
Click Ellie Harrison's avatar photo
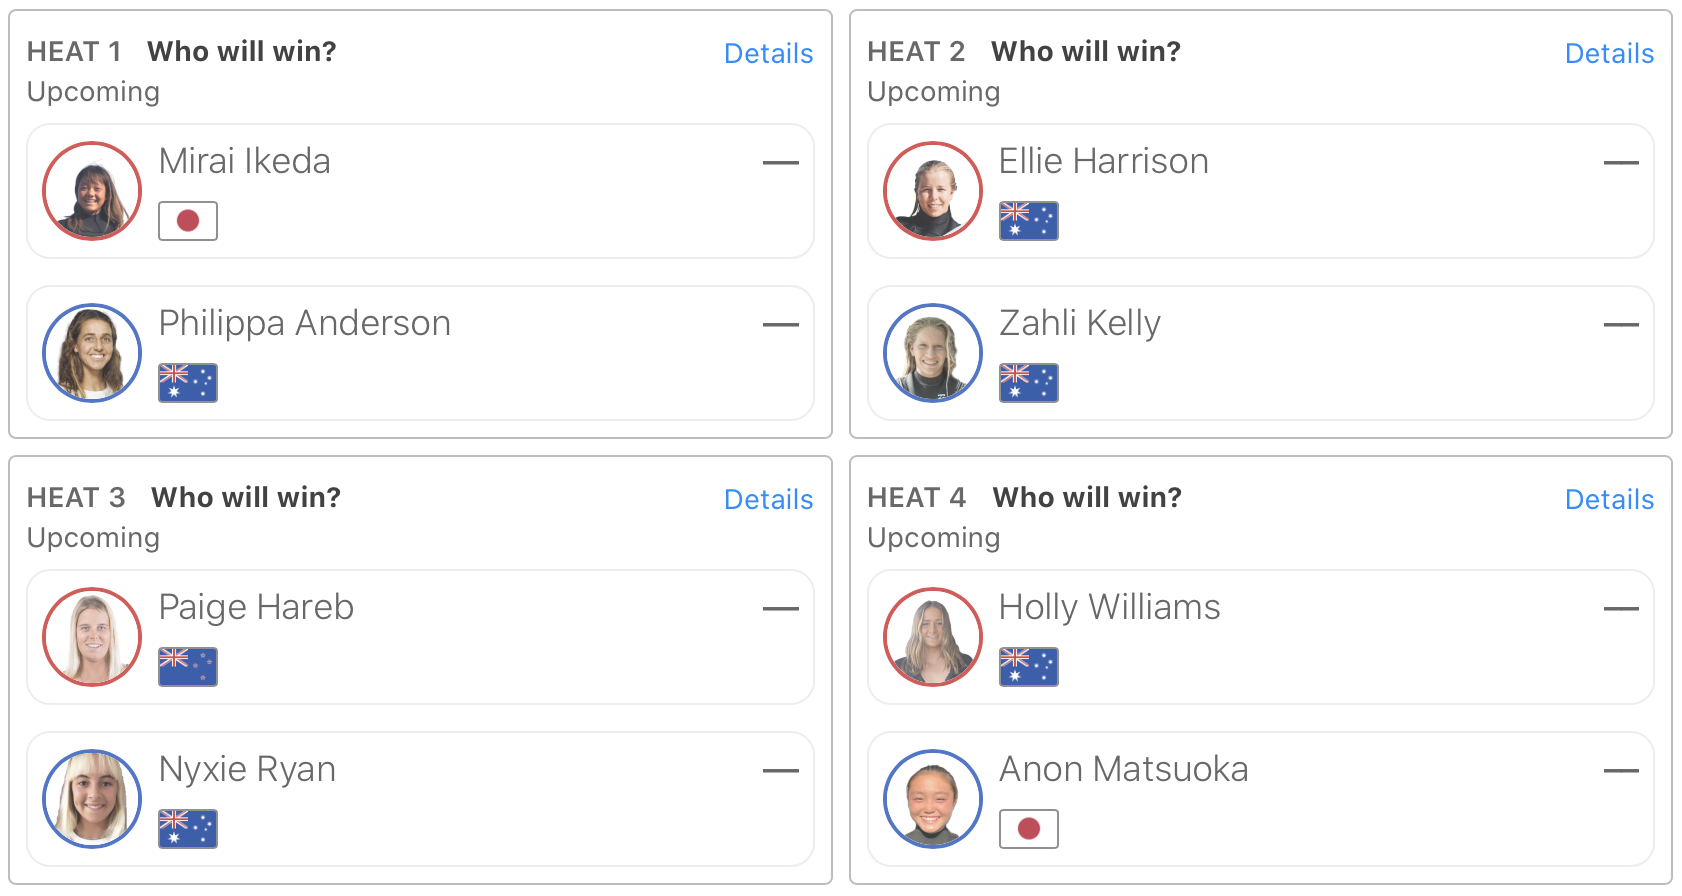click(x=932, y=191)
